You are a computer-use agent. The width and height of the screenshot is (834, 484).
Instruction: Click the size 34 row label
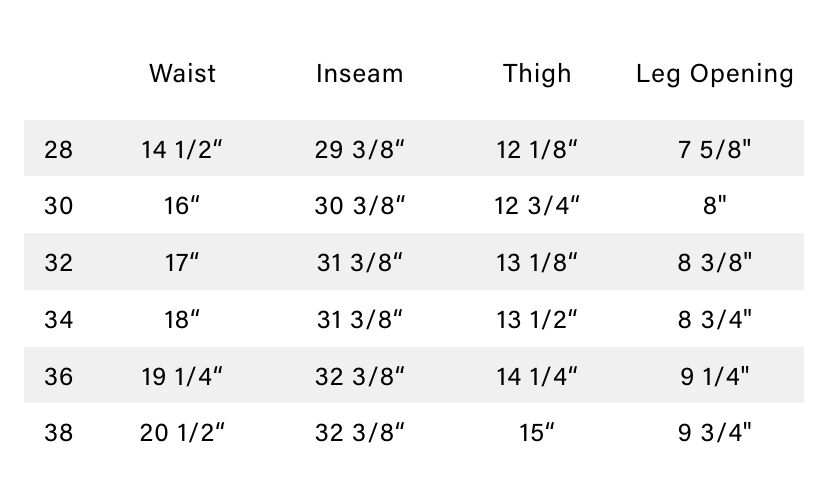[x=59, y=320]
